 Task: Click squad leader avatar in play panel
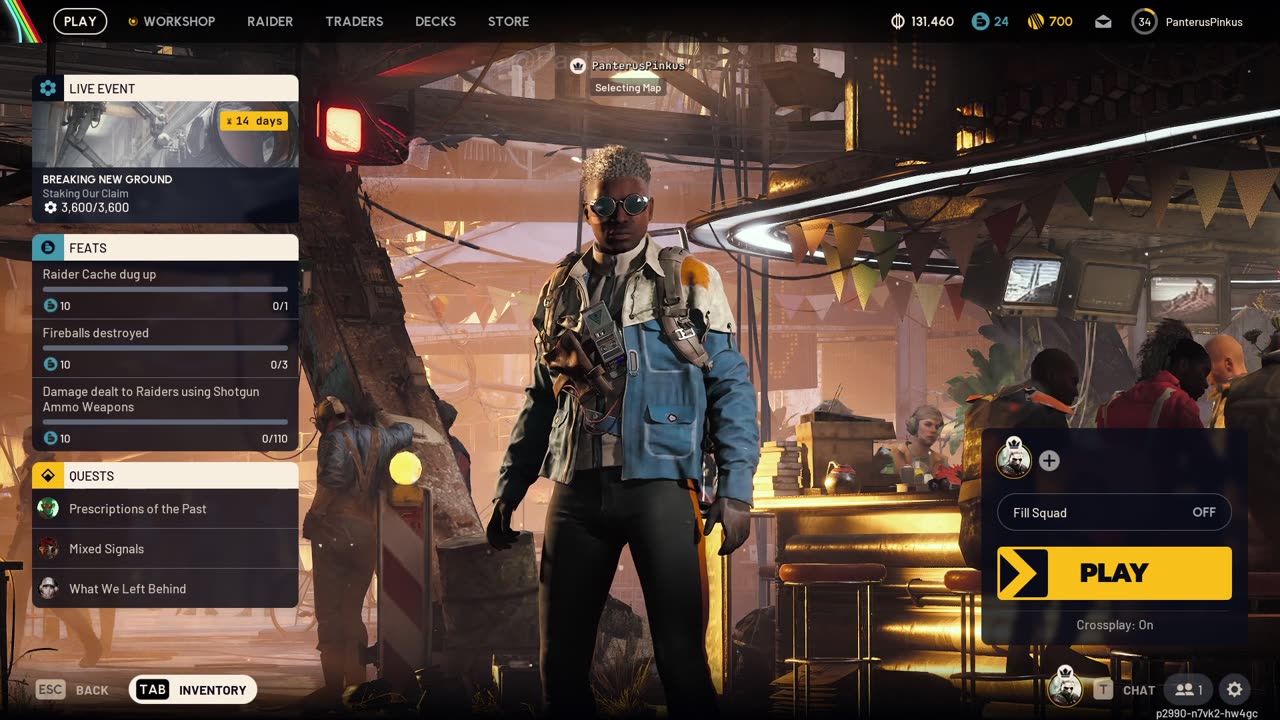[x=1014, y=458]
